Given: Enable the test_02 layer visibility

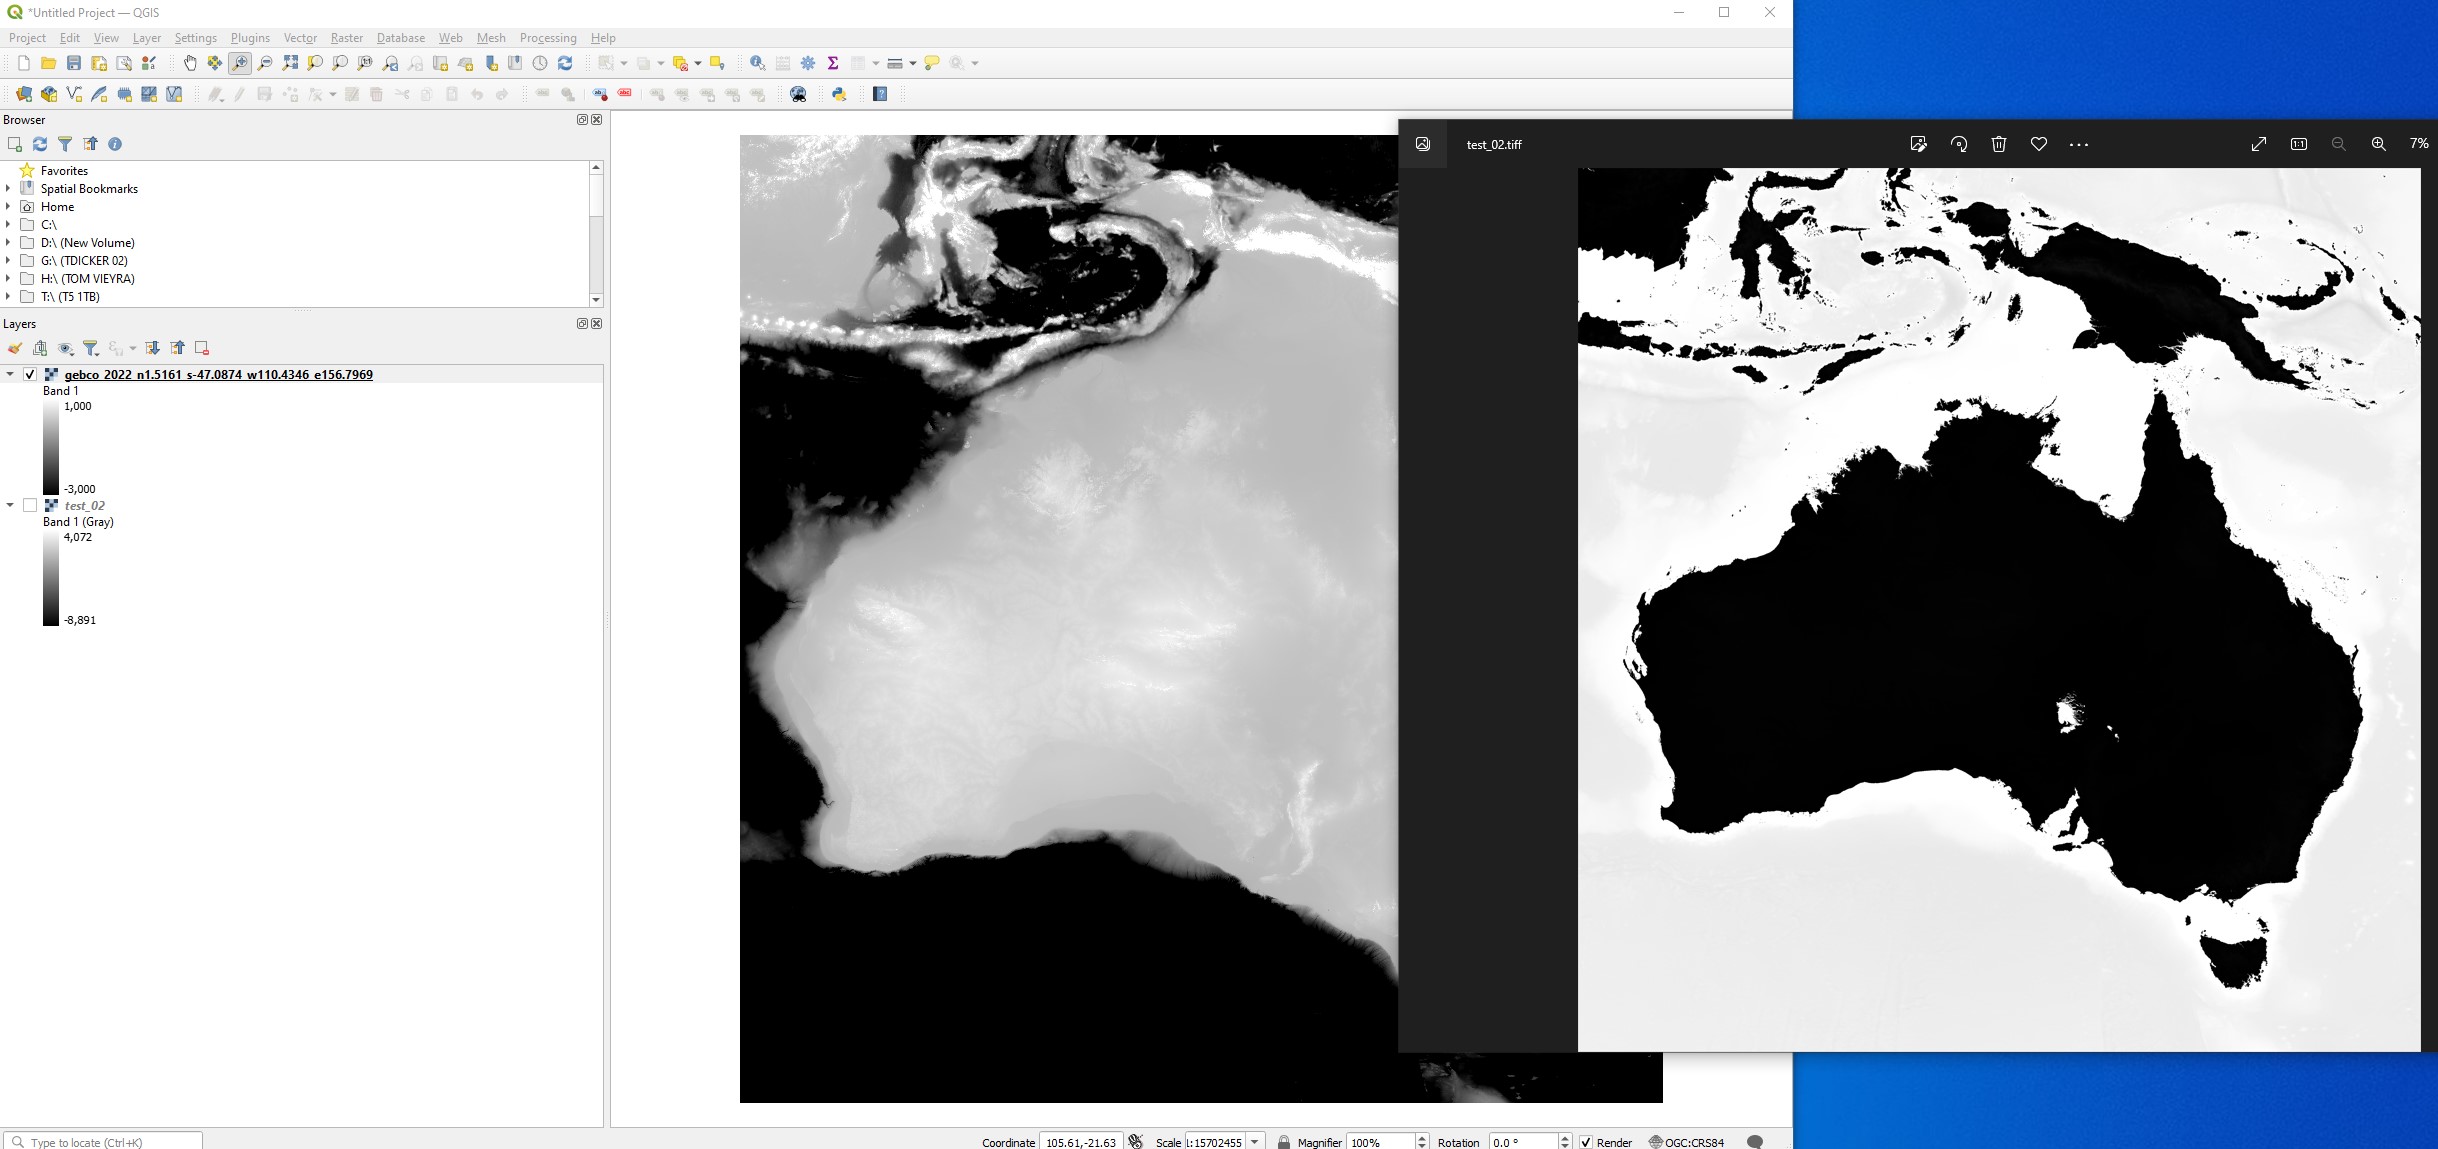Looking at the screenshot, I should 30,505.
